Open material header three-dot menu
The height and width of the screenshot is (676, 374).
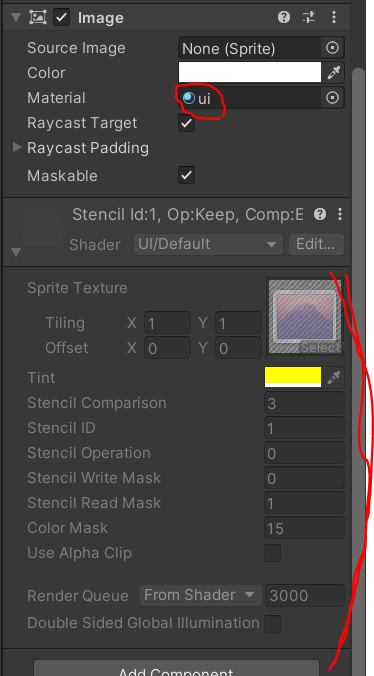click(x=340, y=214)
